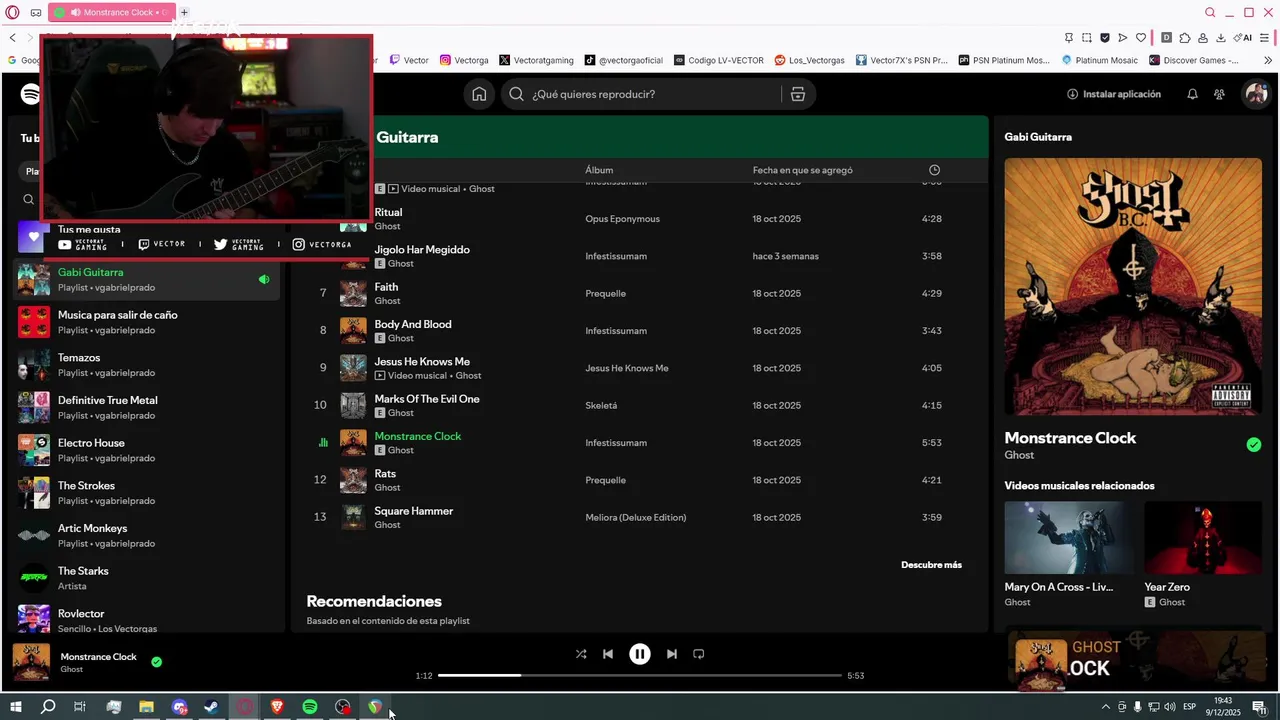
Task: Click the large Ghost B.C. album cover
Action: pyautogui.click(x=1133, y=286)
